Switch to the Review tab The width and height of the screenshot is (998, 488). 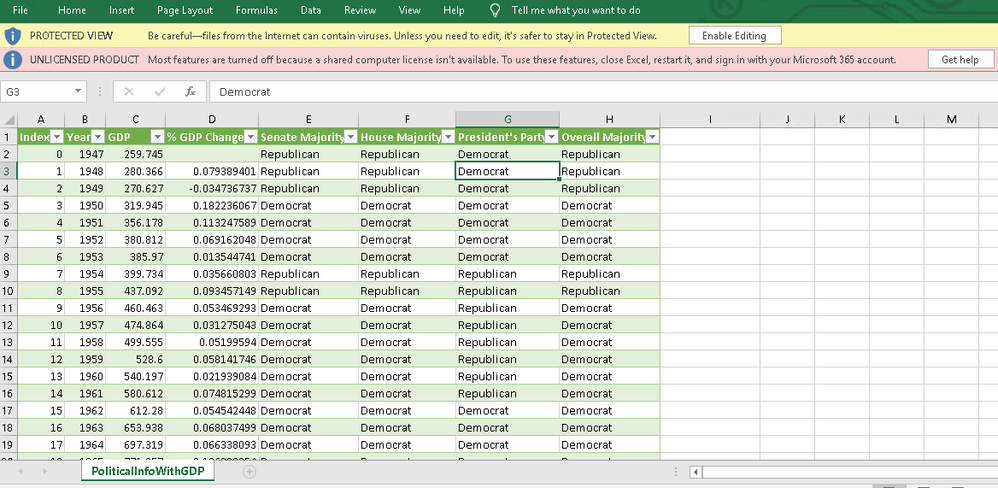360,10
